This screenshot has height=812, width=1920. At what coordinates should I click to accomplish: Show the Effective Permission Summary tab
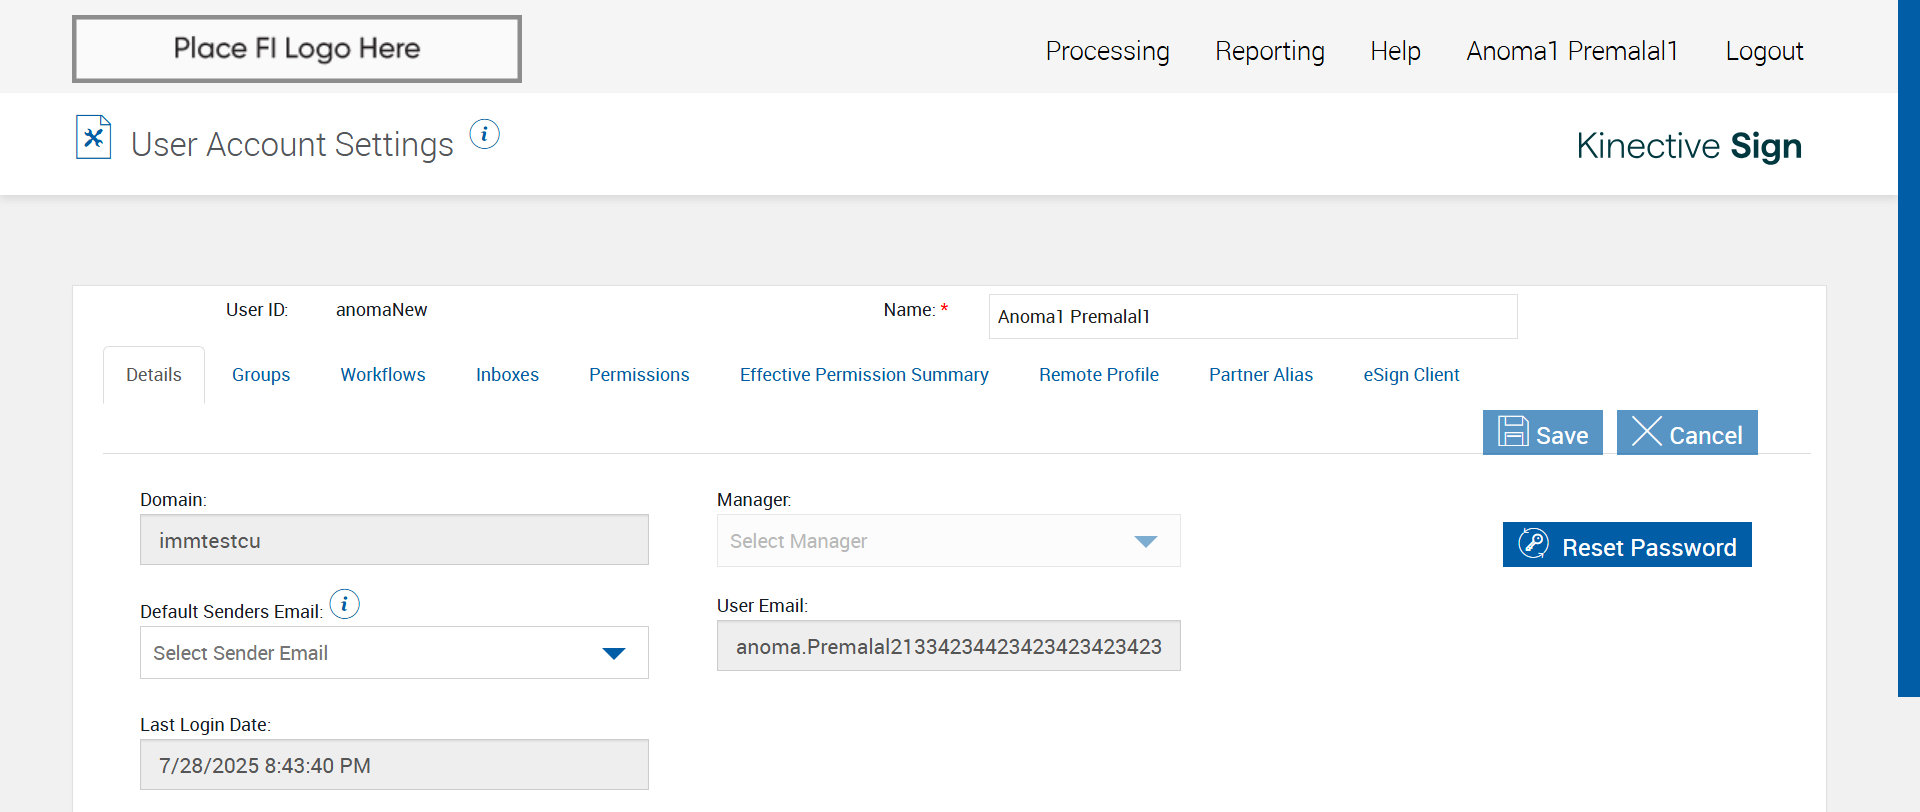[864, 375]
